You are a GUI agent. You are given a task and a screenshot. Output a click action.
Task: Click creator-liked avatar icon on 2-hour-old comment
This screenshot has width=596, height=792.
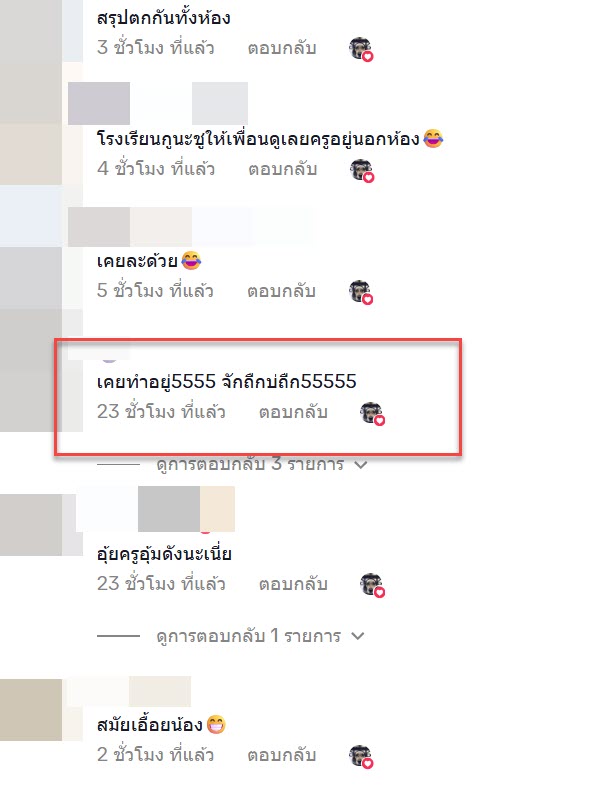(361, 757)
